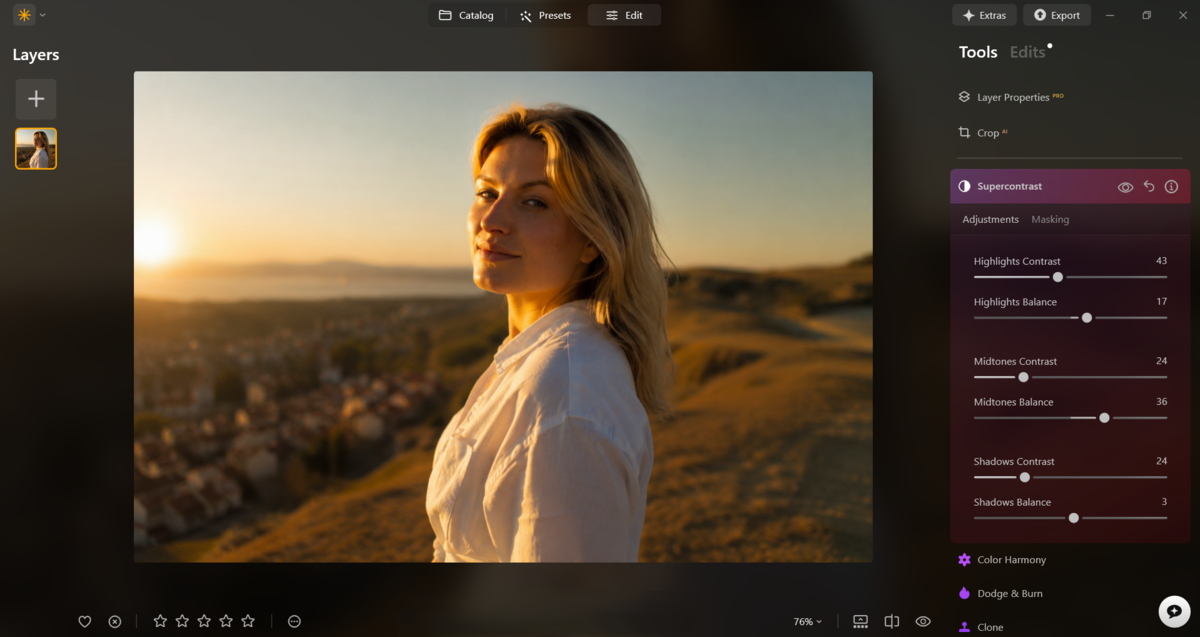The height and width of the screenshot is (637, 1200).
Task: Rate the photo five stars
Action: (248, 621)
